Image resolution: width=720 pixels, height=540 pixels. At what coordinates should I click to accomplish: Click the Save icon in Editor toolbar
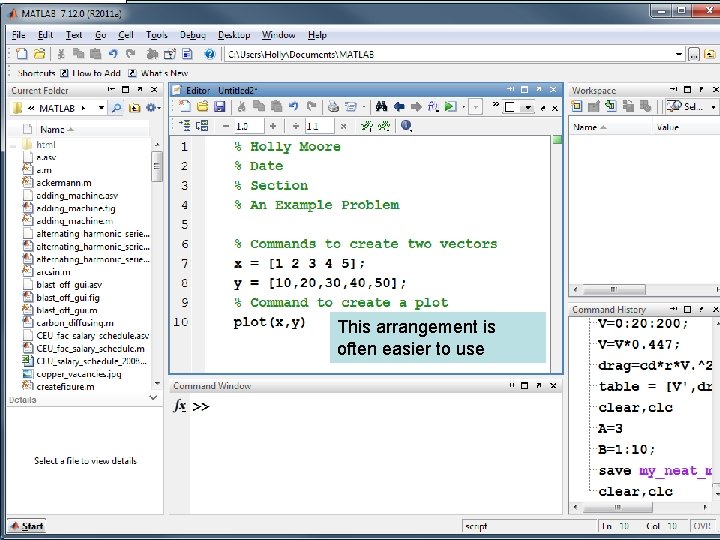219,107
